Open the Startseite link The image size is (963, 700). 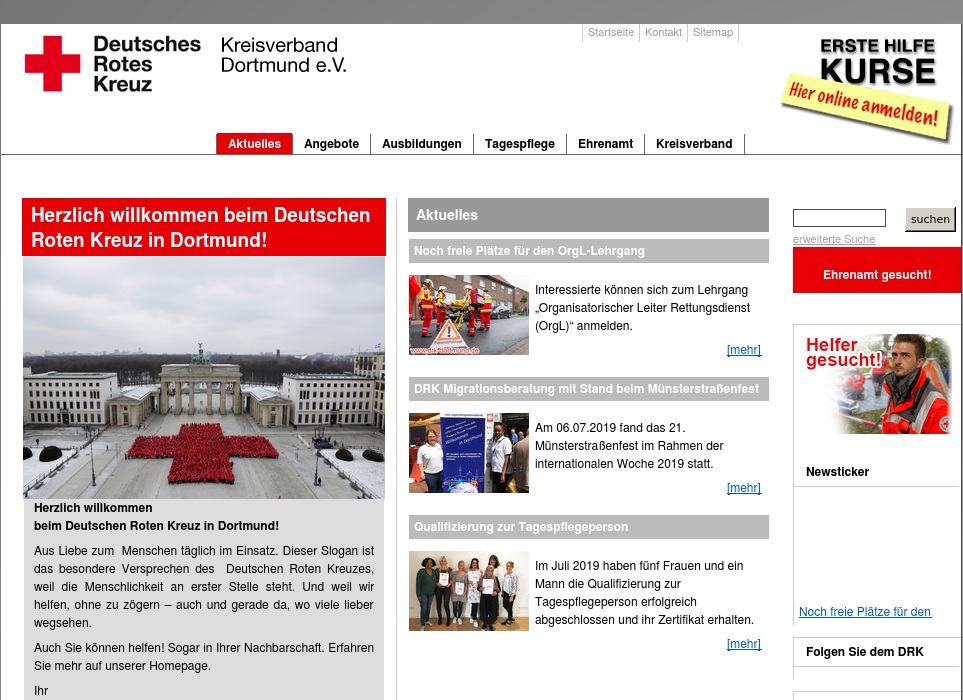(610, 32)
